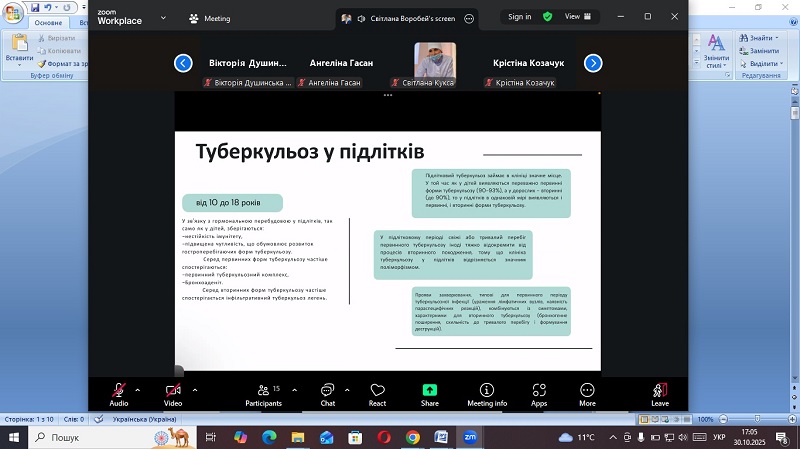Expand the video settings arrow next to Video
Viewport: 800px width, 449px height.
point(194,389)
